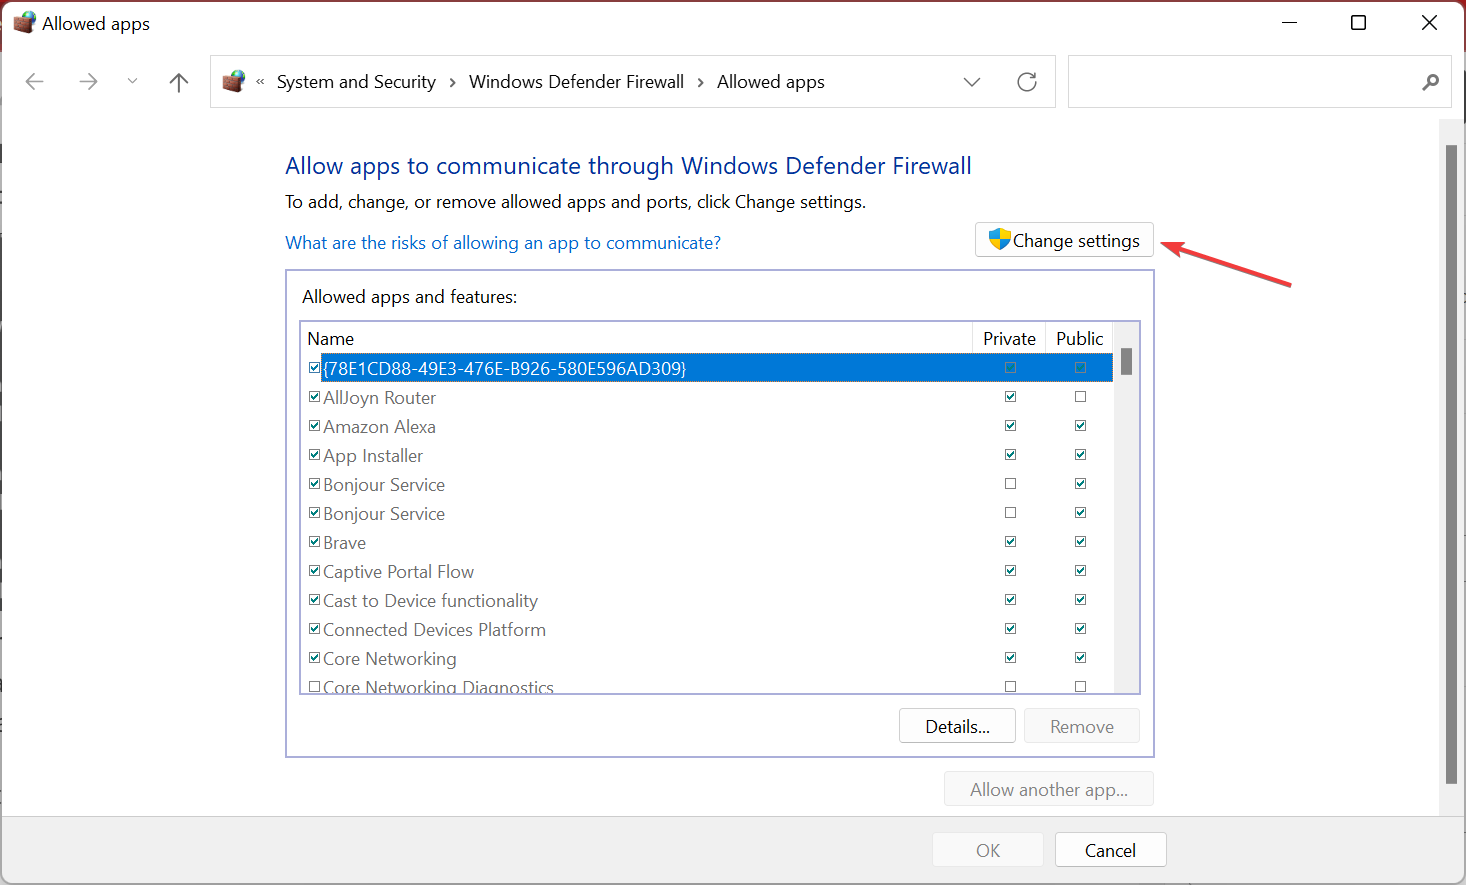Click the apps list scrollbar thumb
Screen dimensions: 1466x885
click(x=1126, y=361)
